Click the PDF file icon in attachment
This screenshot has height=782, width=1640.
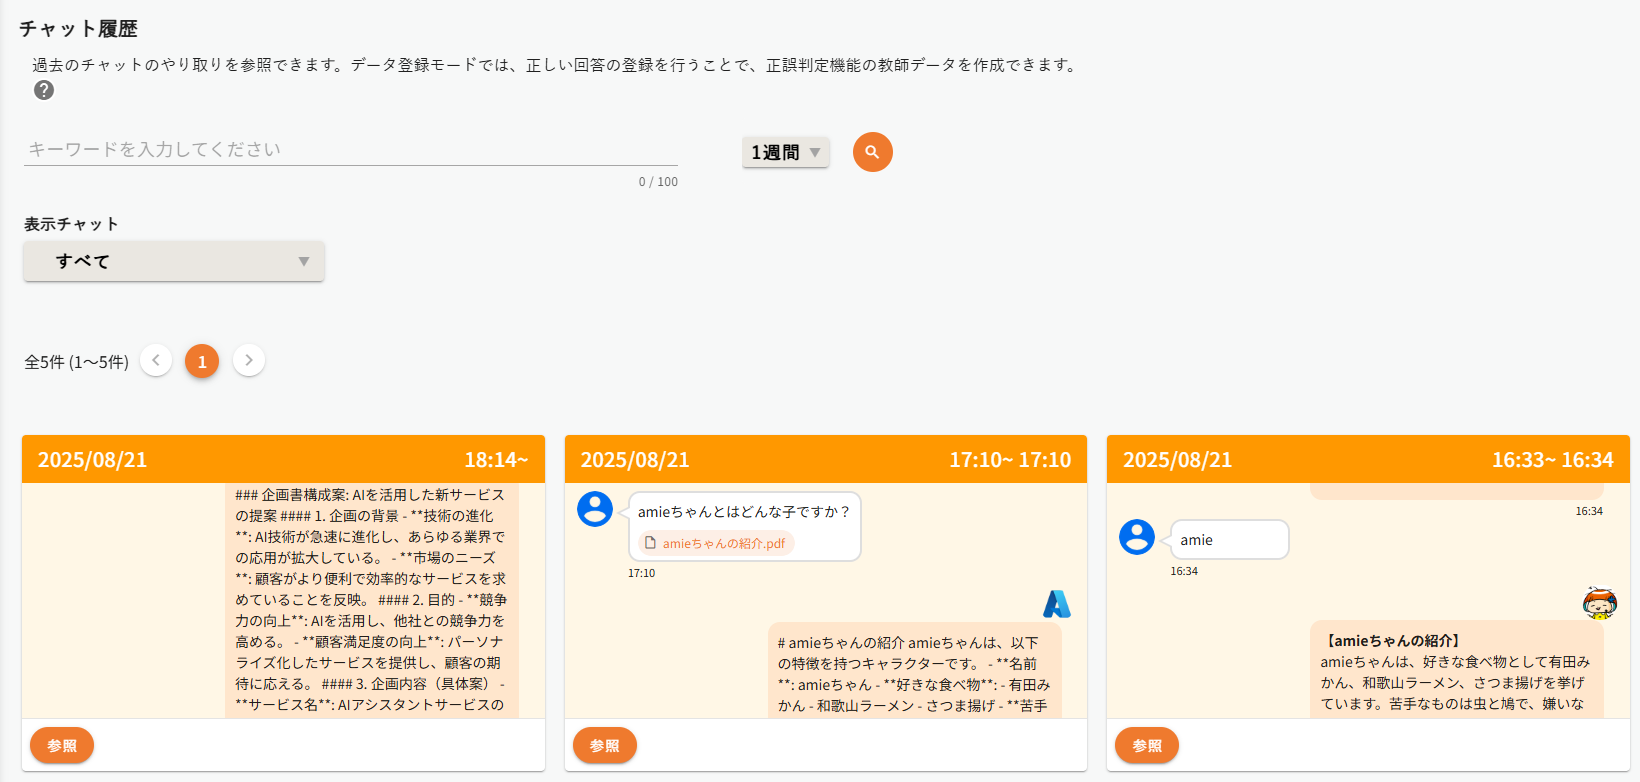coord(650,543)
